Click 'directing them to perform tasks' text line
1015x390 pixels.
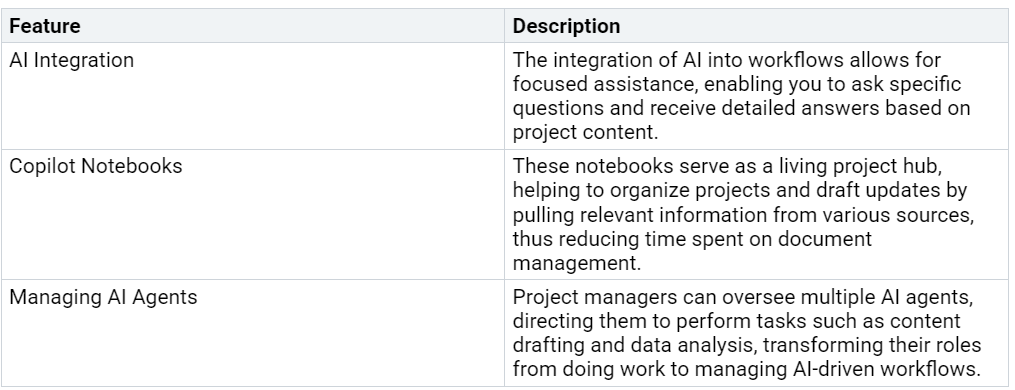click(x=737, y=321)
